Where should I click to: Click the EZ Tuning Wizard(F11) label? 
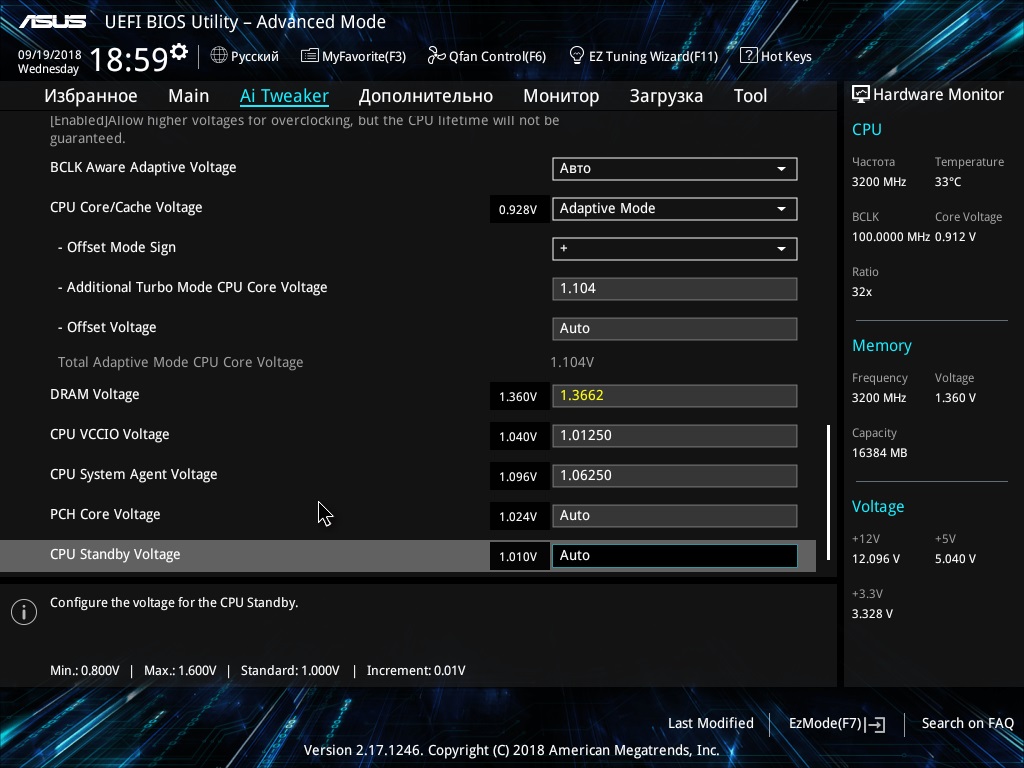654,57
